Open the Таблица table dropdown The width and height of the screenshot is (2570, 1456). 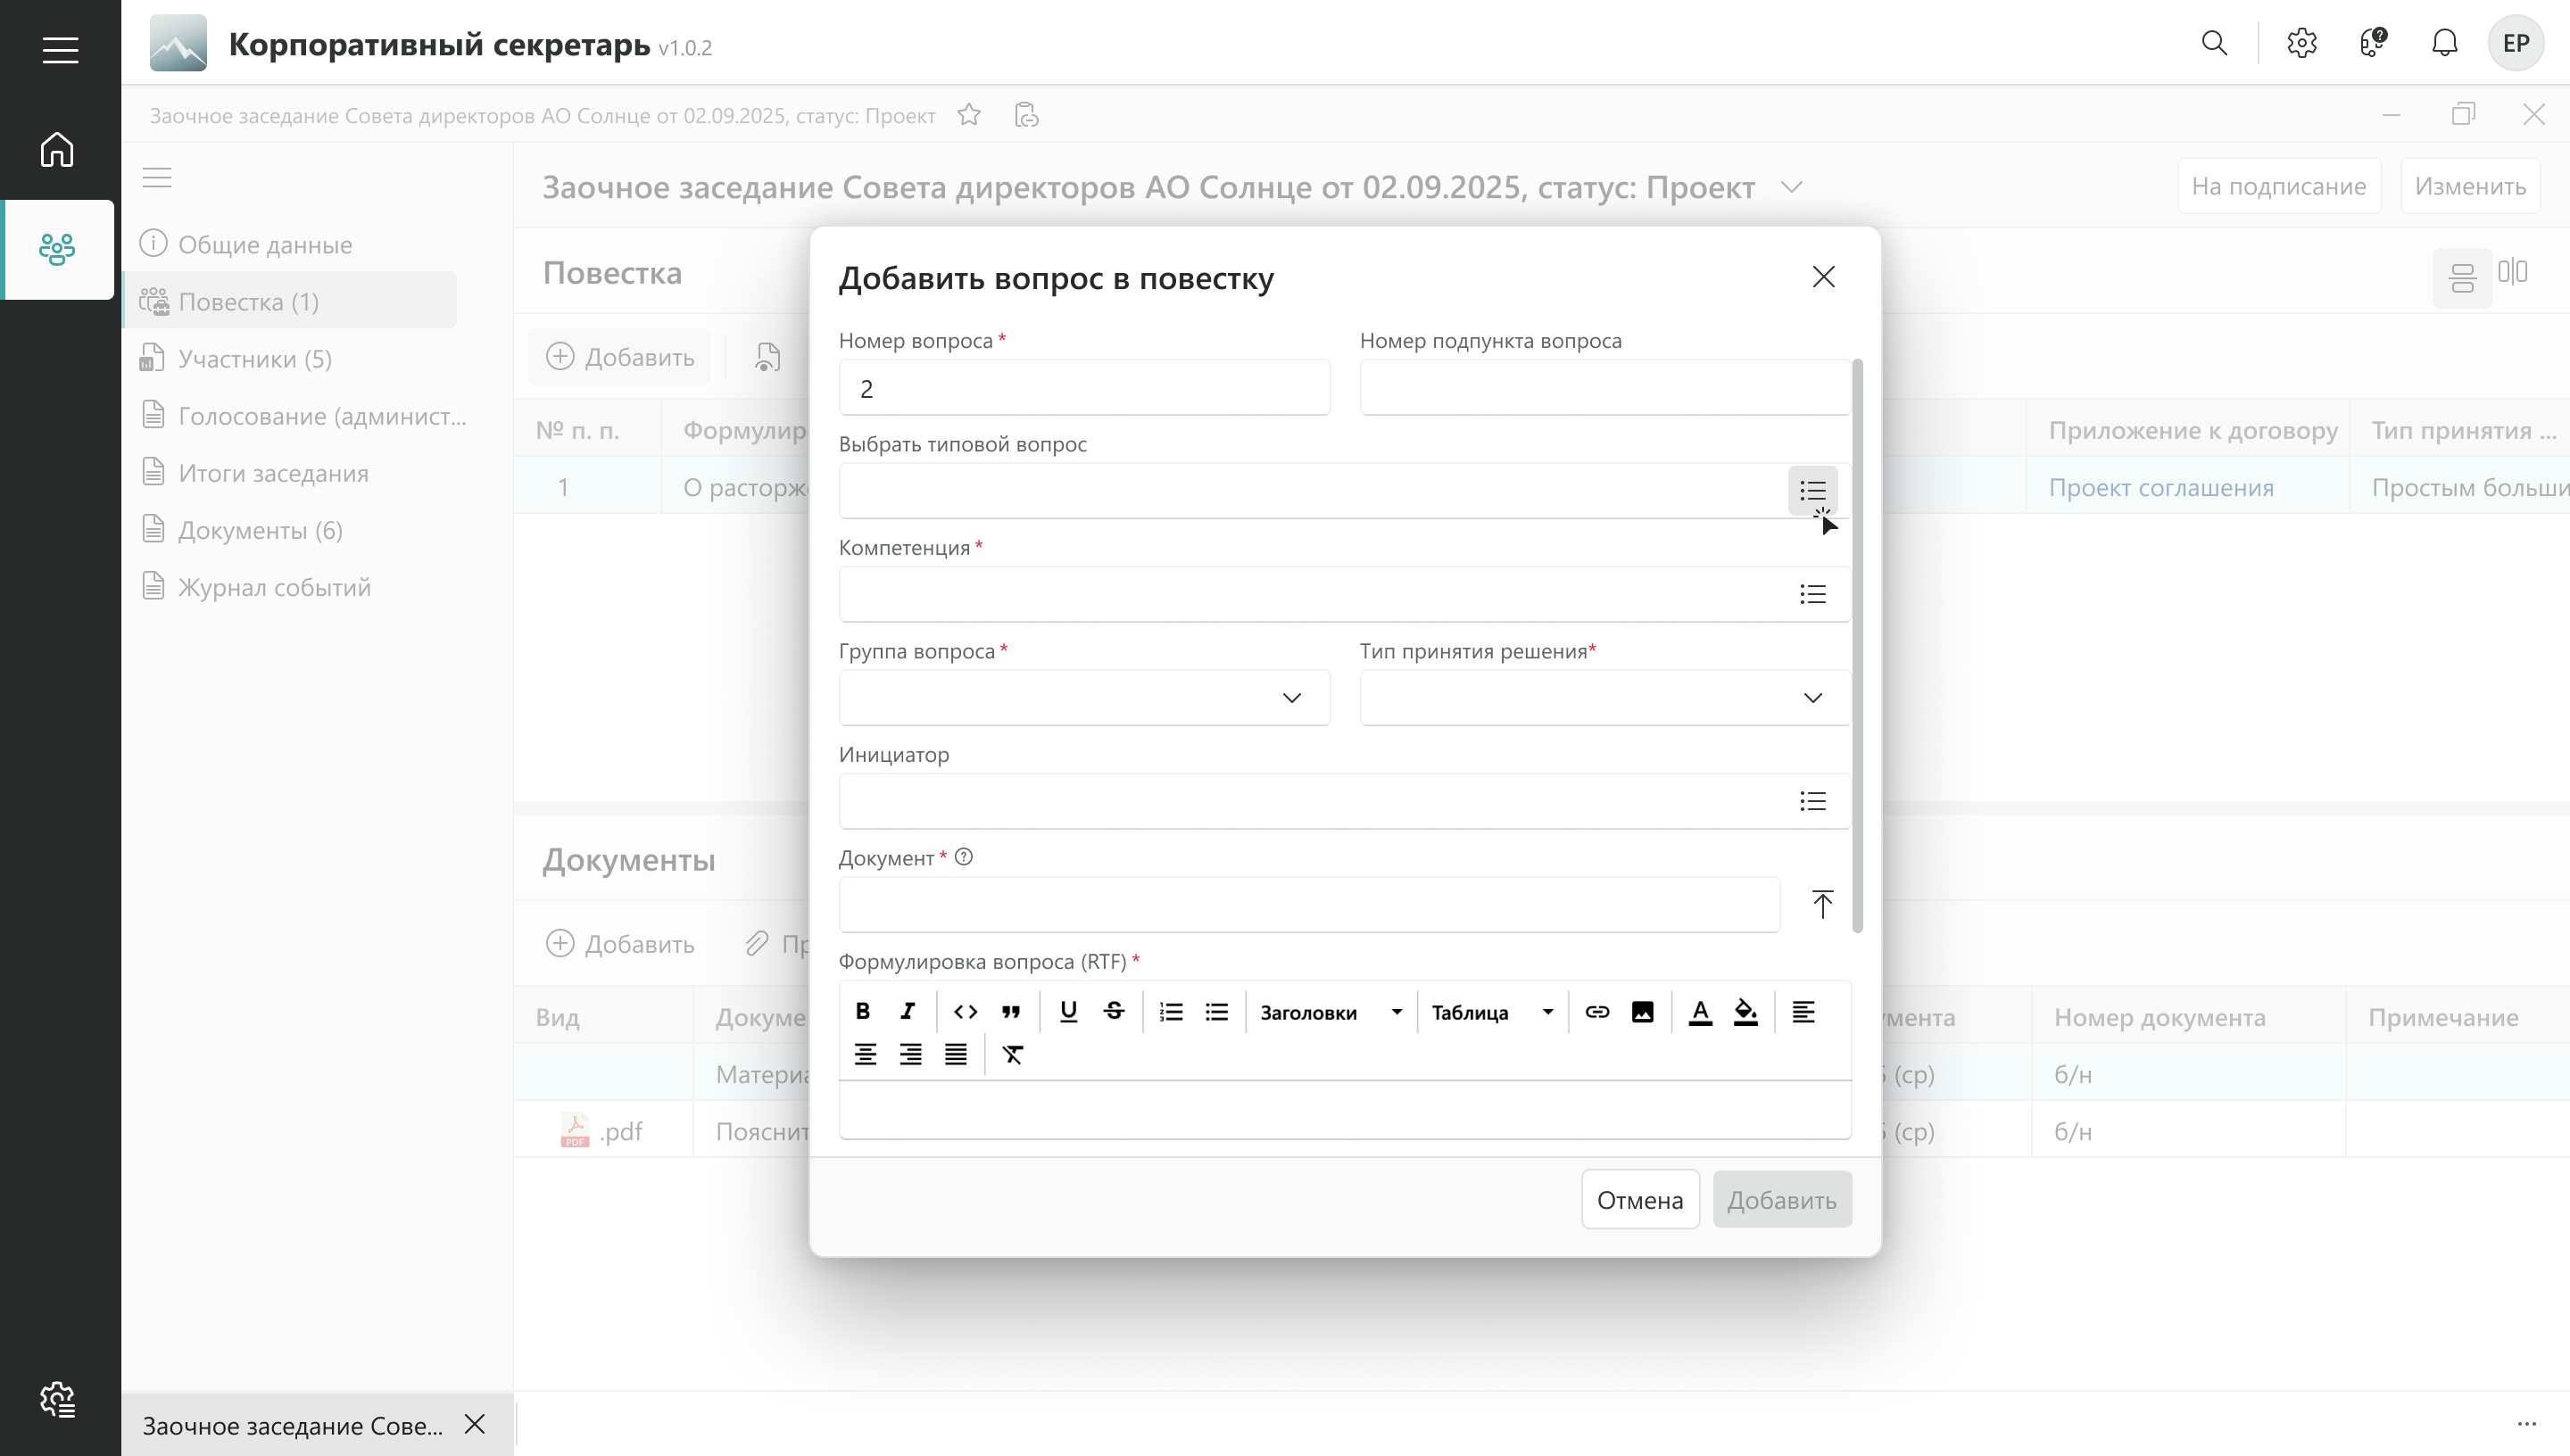1491,1012
